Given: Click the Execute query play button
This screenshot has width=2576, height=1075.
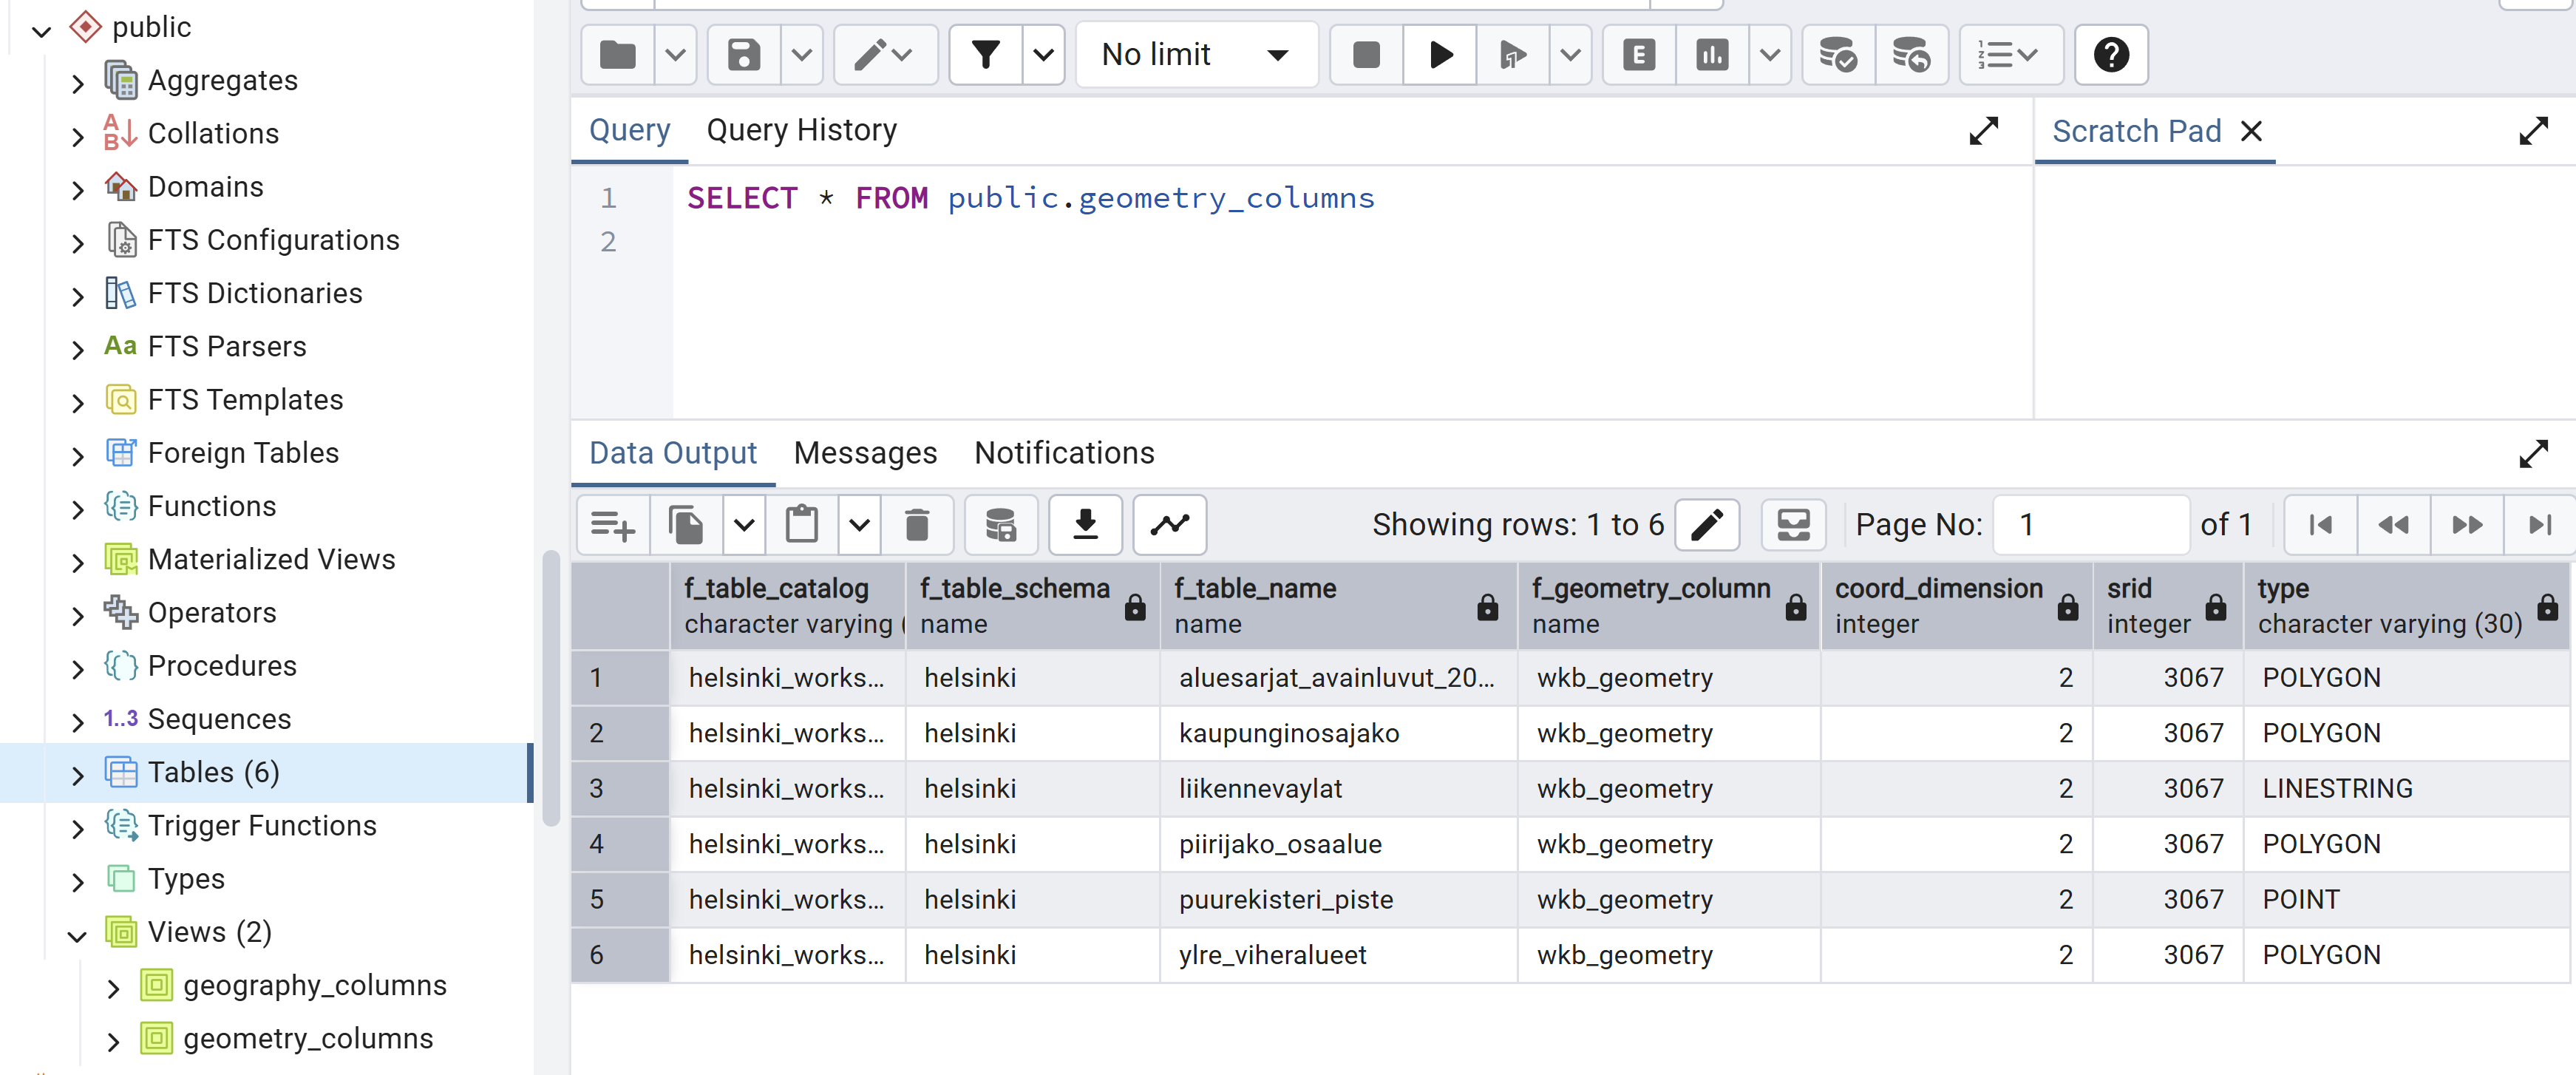Looking at the screenshot, I should 1440,55.
